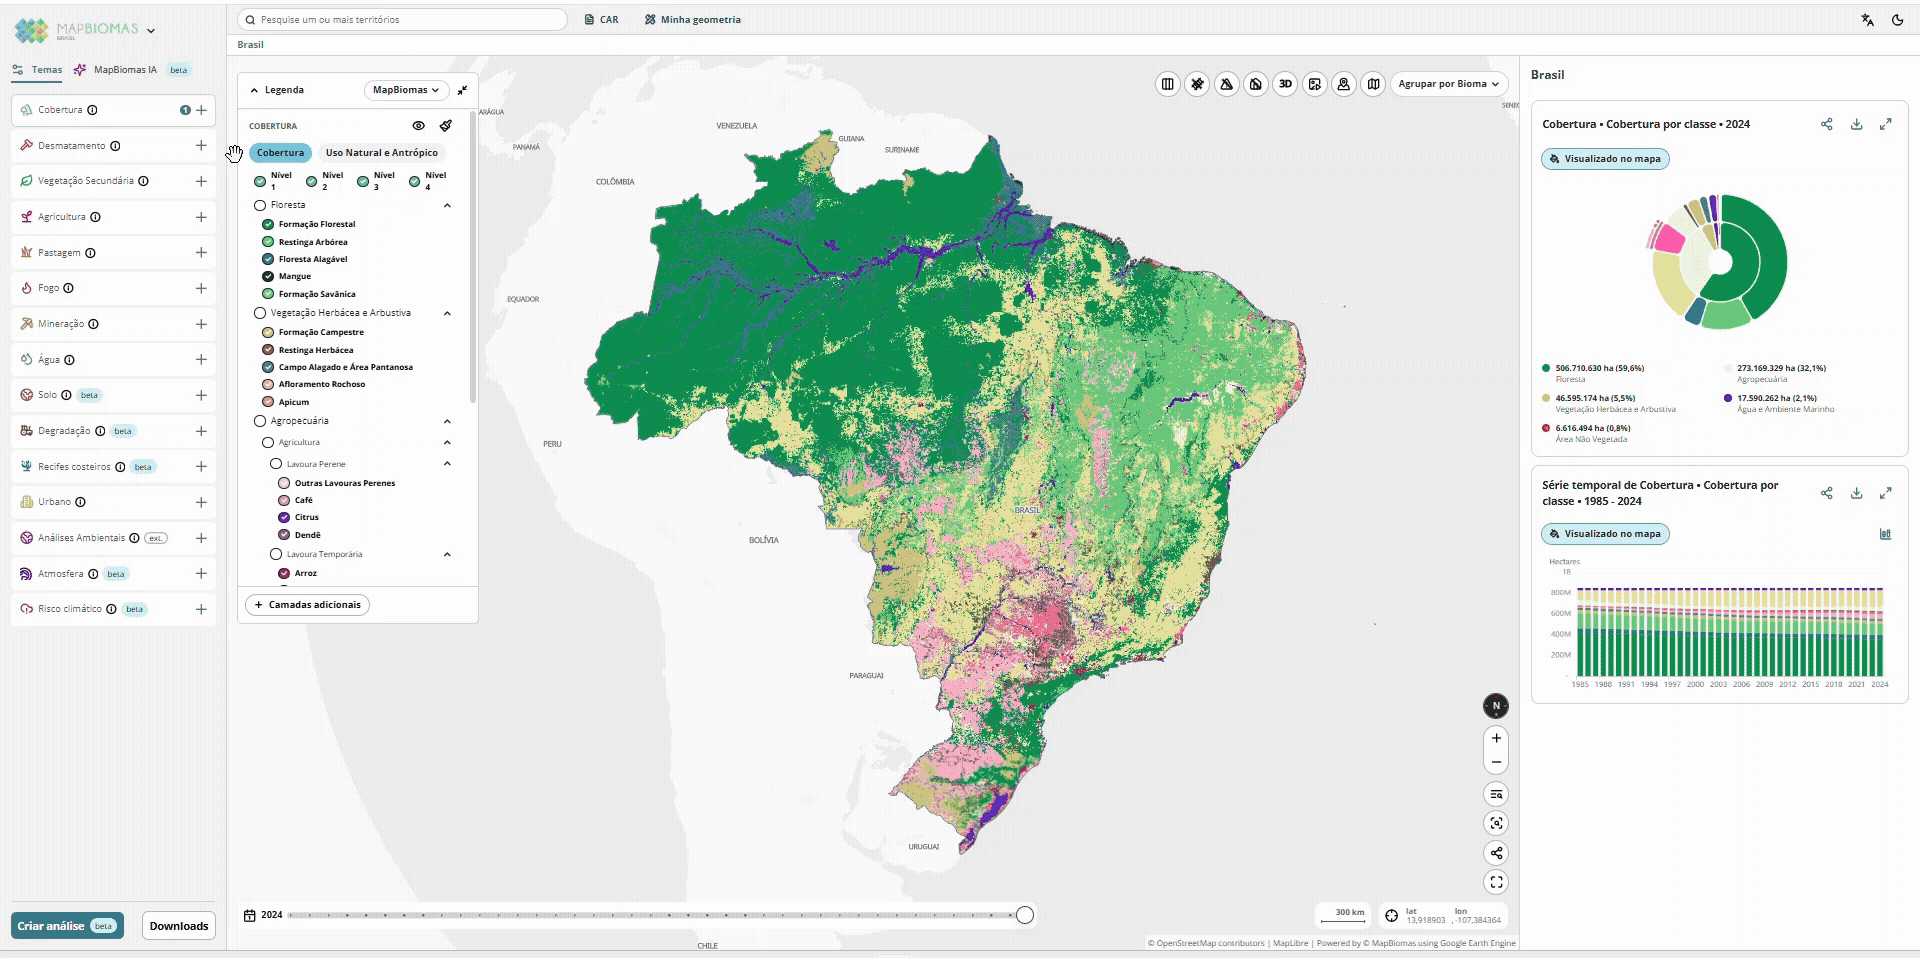Click the Camadas adicionais button
The height and width of the screenshot is (958, 1920).
click(x=307, y=605)
